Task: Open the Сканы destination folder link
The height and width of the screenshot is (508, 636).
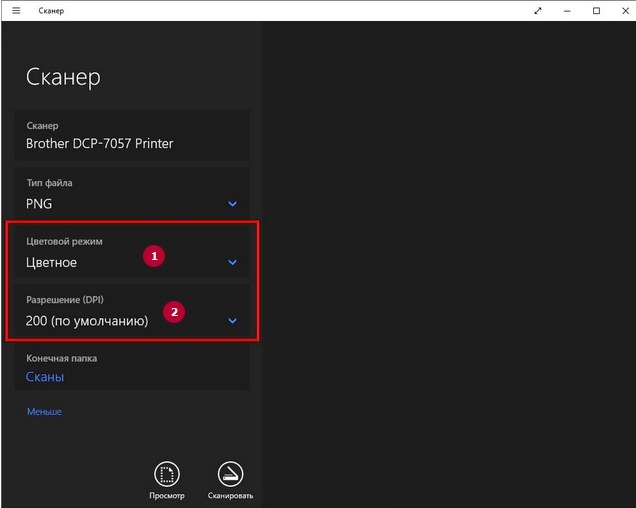Action: point(45,377)
